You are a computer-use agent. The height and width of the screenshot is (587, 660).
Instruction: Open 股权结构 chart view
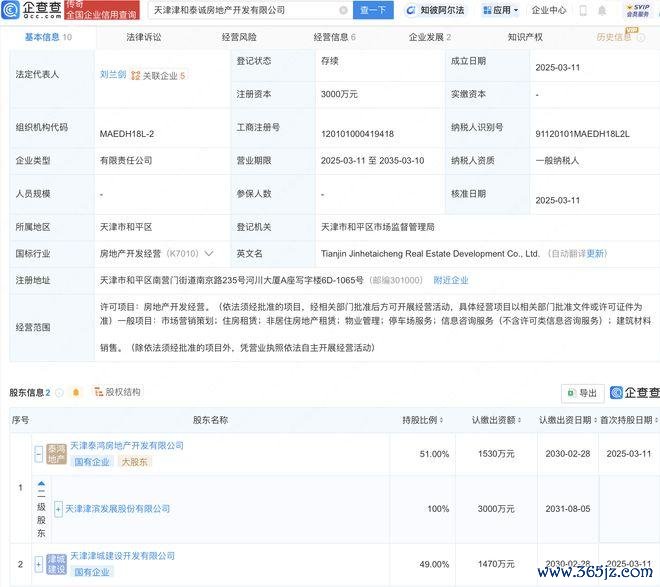(117, 392)
